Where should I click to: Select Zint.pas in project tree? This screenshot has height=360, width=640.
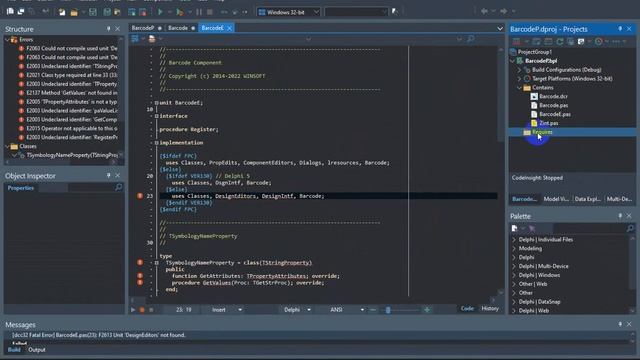(x=549, y=123)
